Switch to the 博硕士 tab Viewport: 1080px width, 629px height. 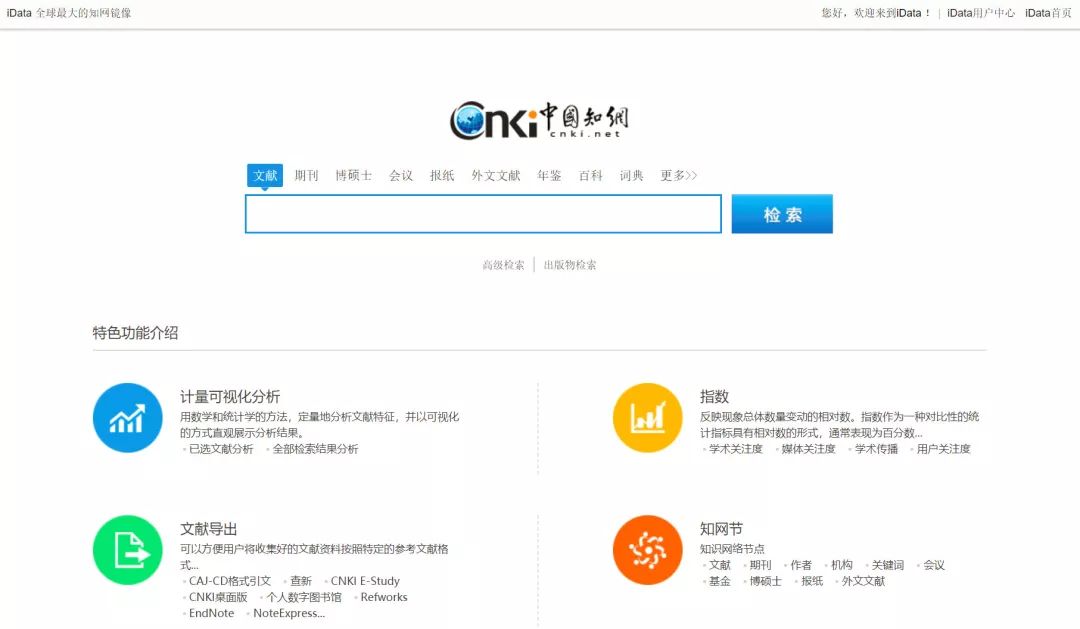coord(353,176)
